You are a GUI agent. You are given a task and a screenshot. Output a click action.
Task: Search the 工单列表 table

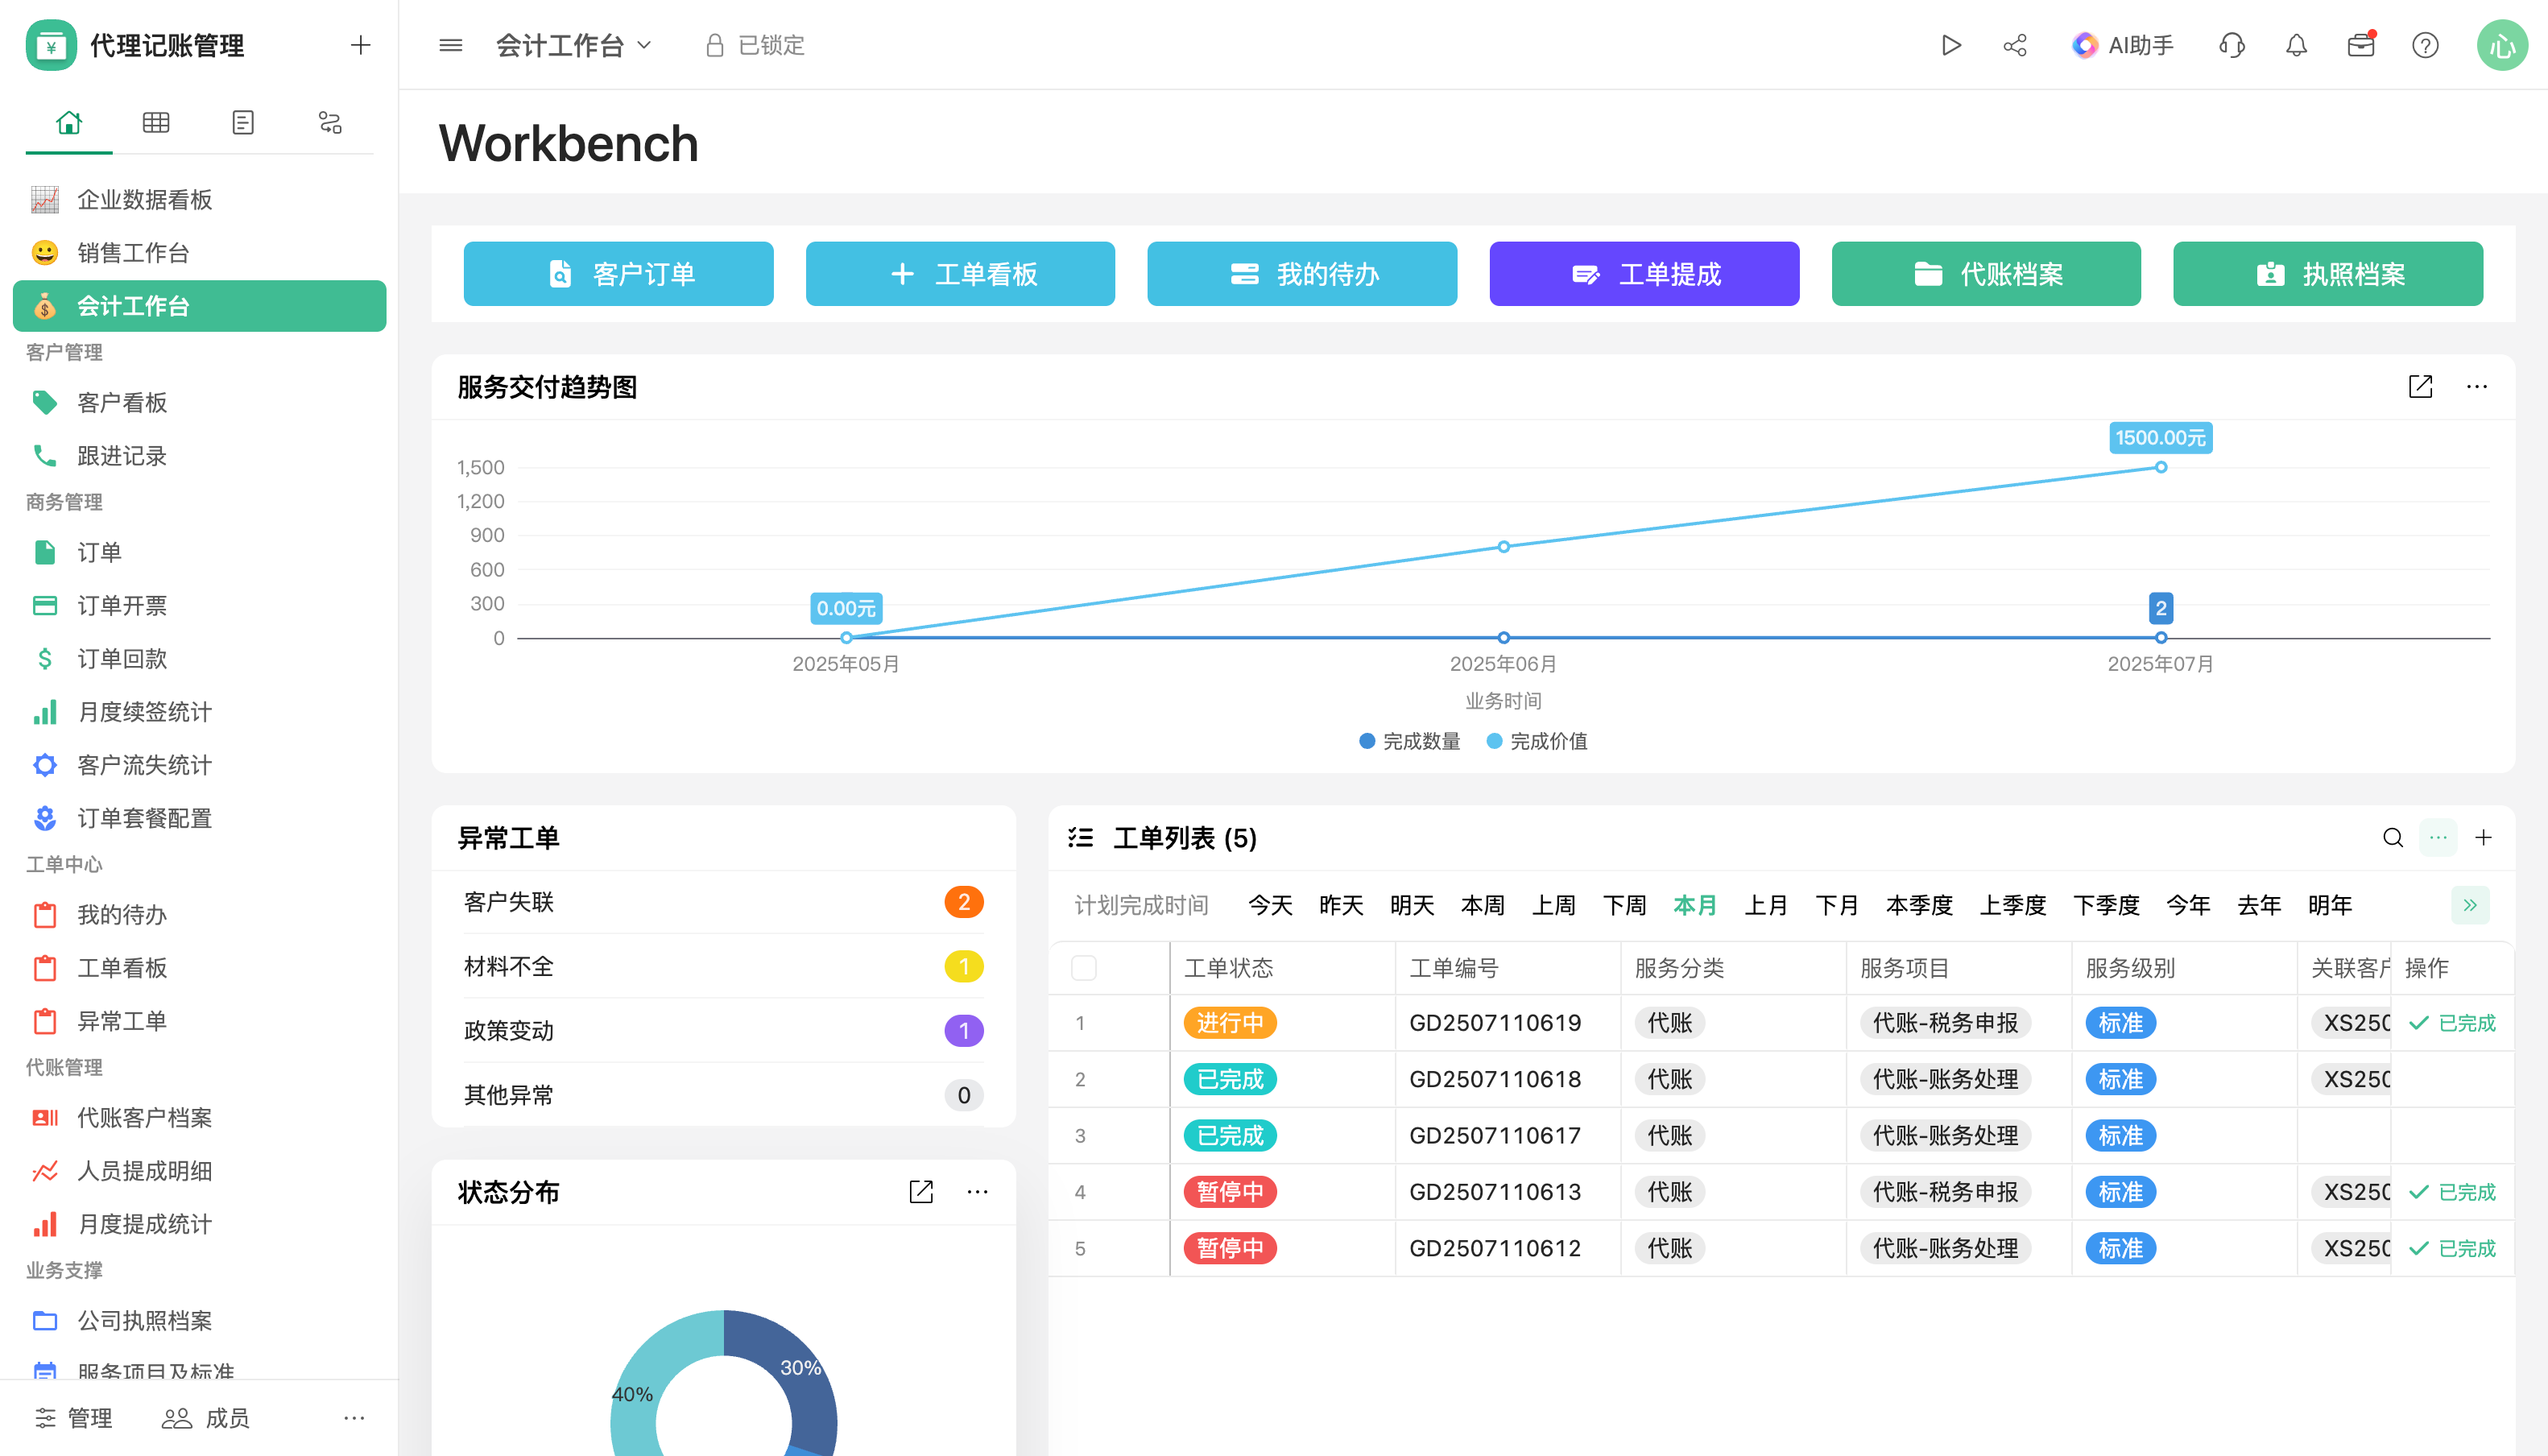click(x=2393, y=838)
